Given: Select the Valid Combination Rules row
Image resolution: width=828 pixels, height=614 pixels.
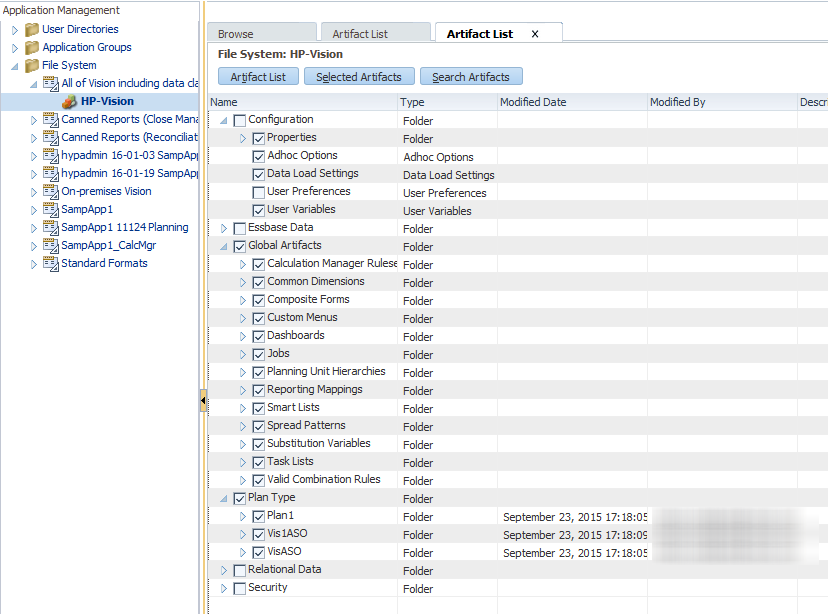Looking at the screenshot, I should [518, 480].
